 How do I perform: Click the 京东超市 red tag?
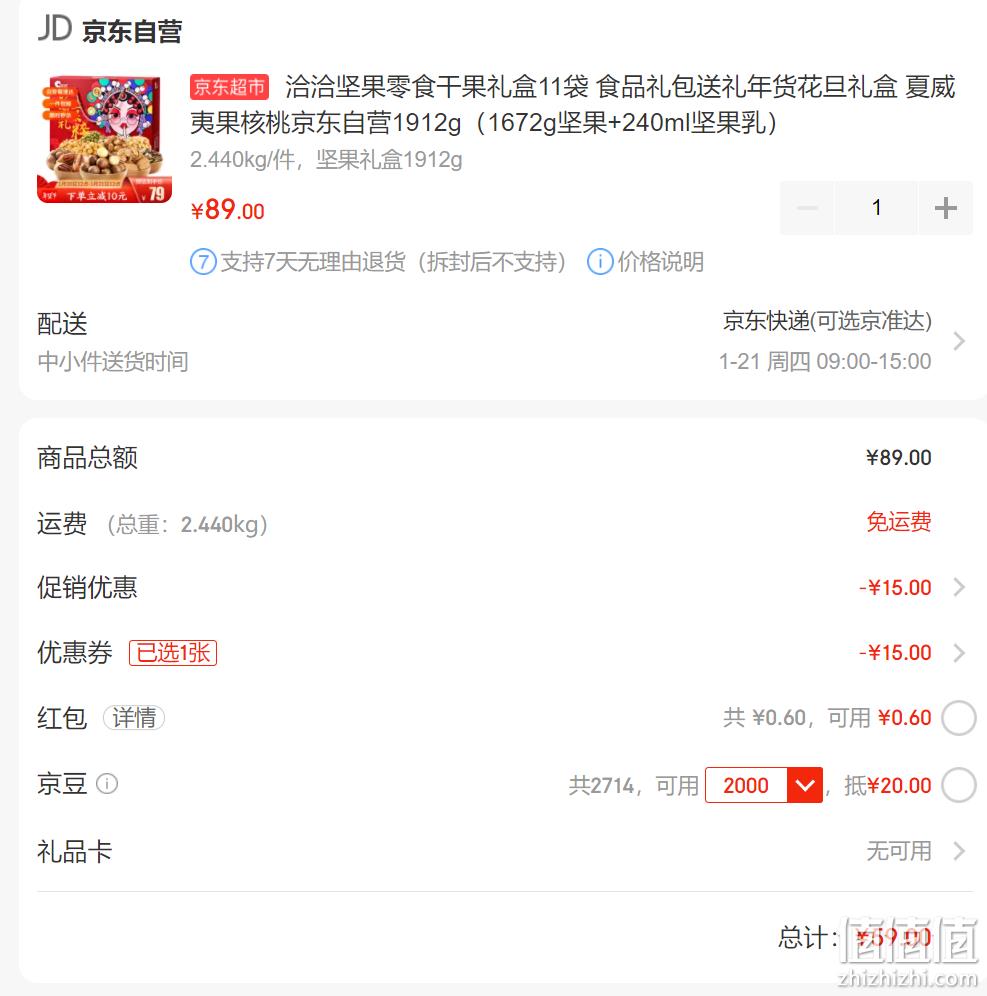[229, 87]
